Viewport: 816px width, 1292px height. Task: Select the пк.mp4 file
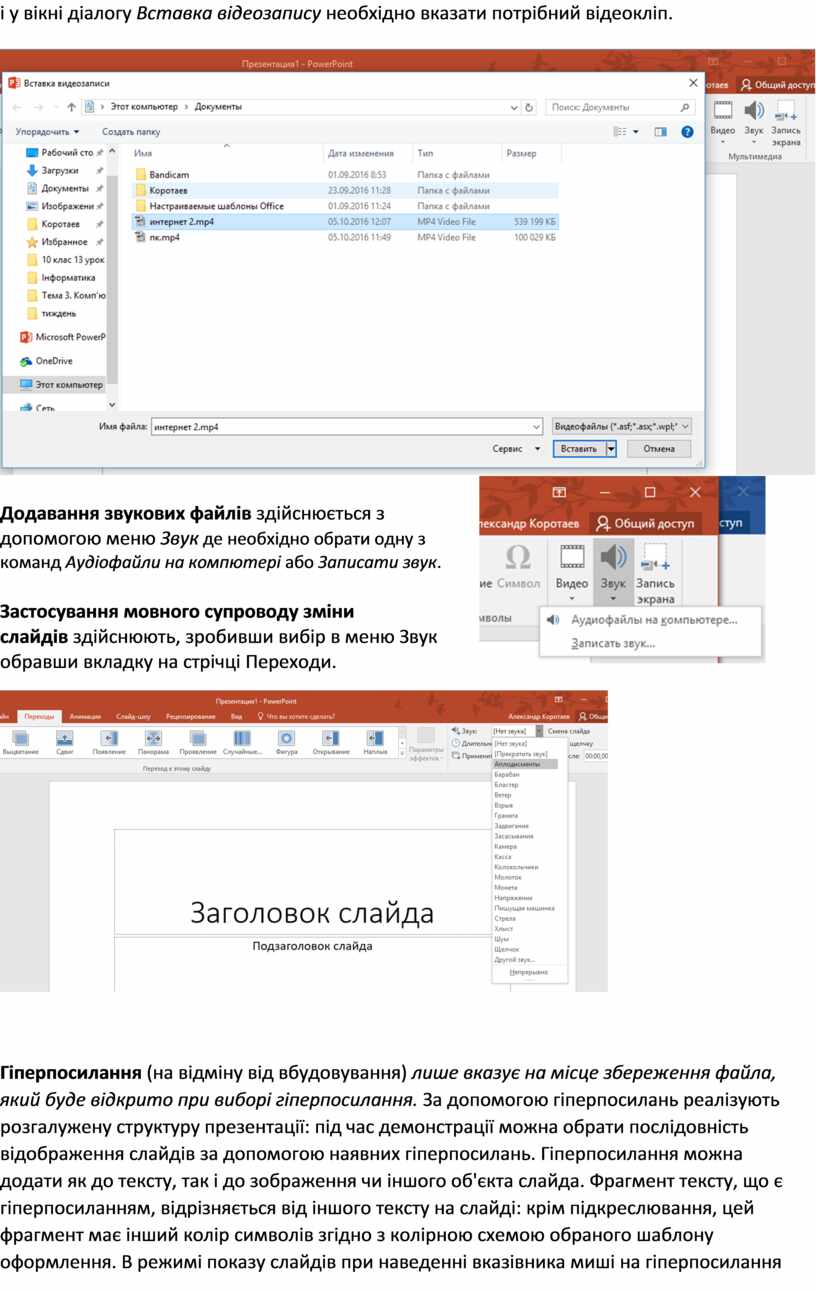pyautogui.click(x=345, y=237)
